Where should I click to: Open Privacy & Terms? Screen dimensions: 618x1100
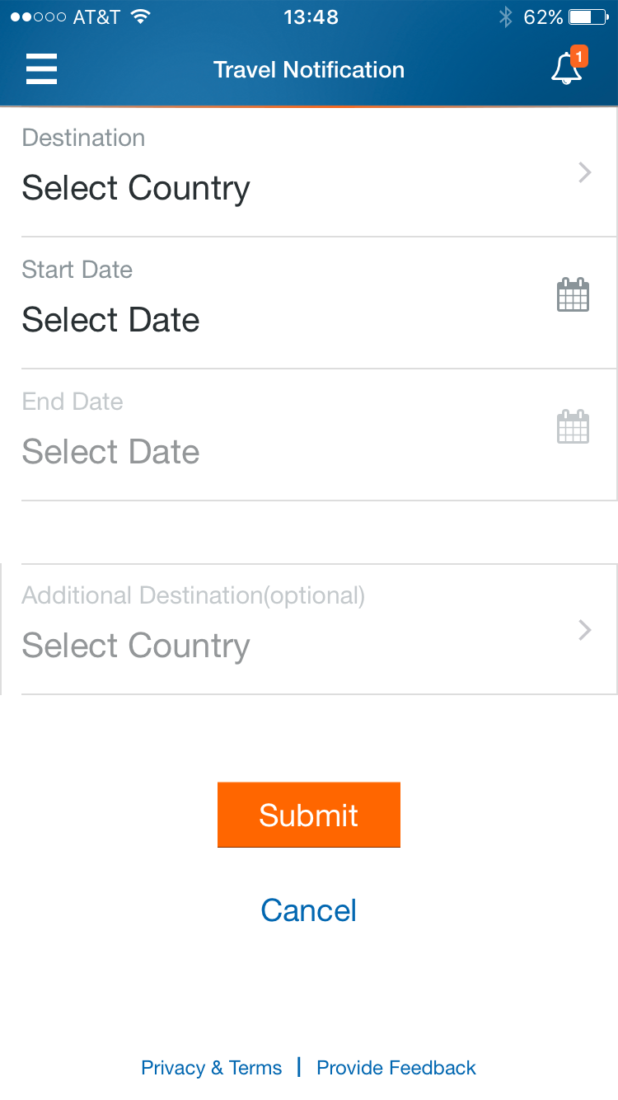211,1067
